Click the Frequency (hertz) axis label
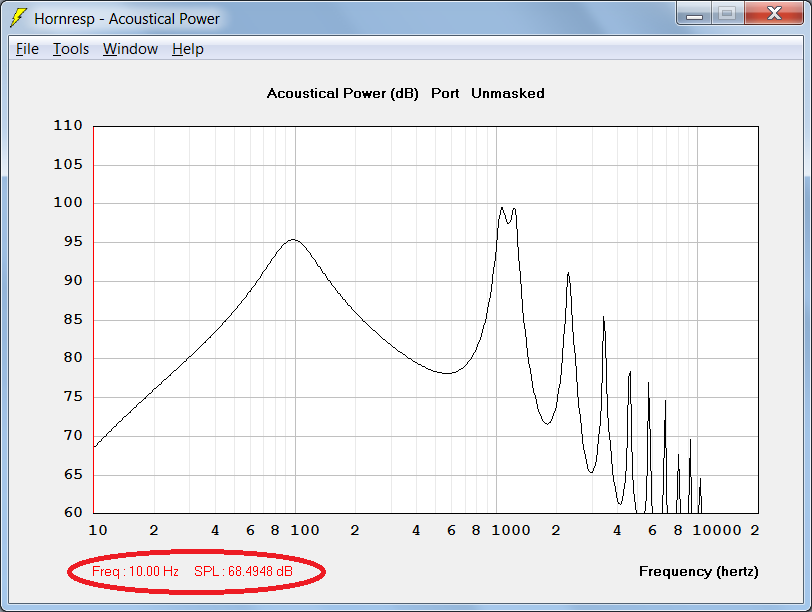Viewport: 812px width, 612px height. pos(699,572)
